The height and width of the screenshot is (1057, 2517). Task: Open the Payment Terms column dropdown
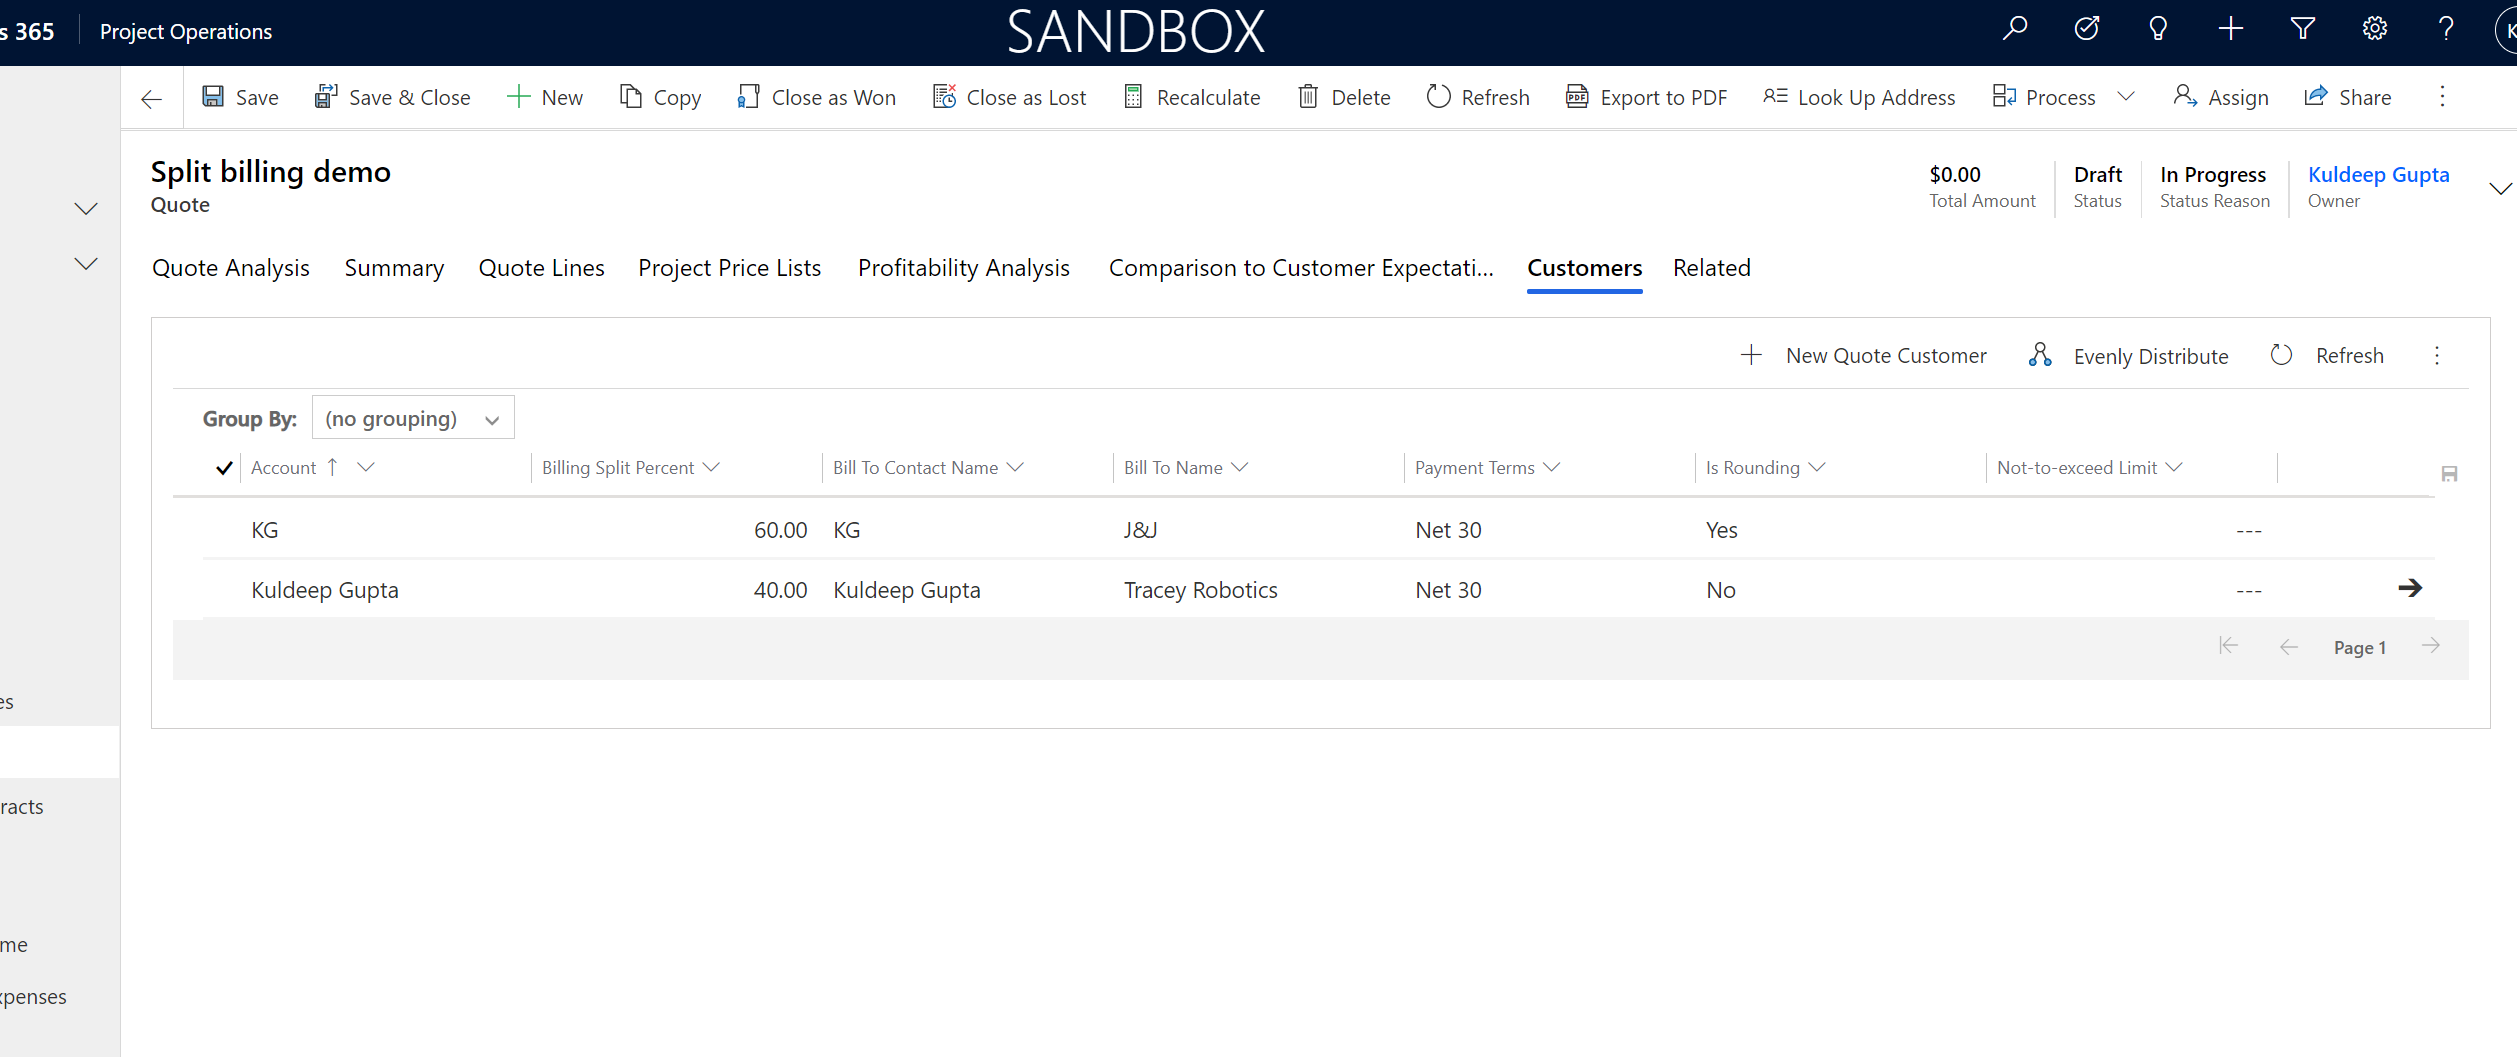pos(1551,467)
